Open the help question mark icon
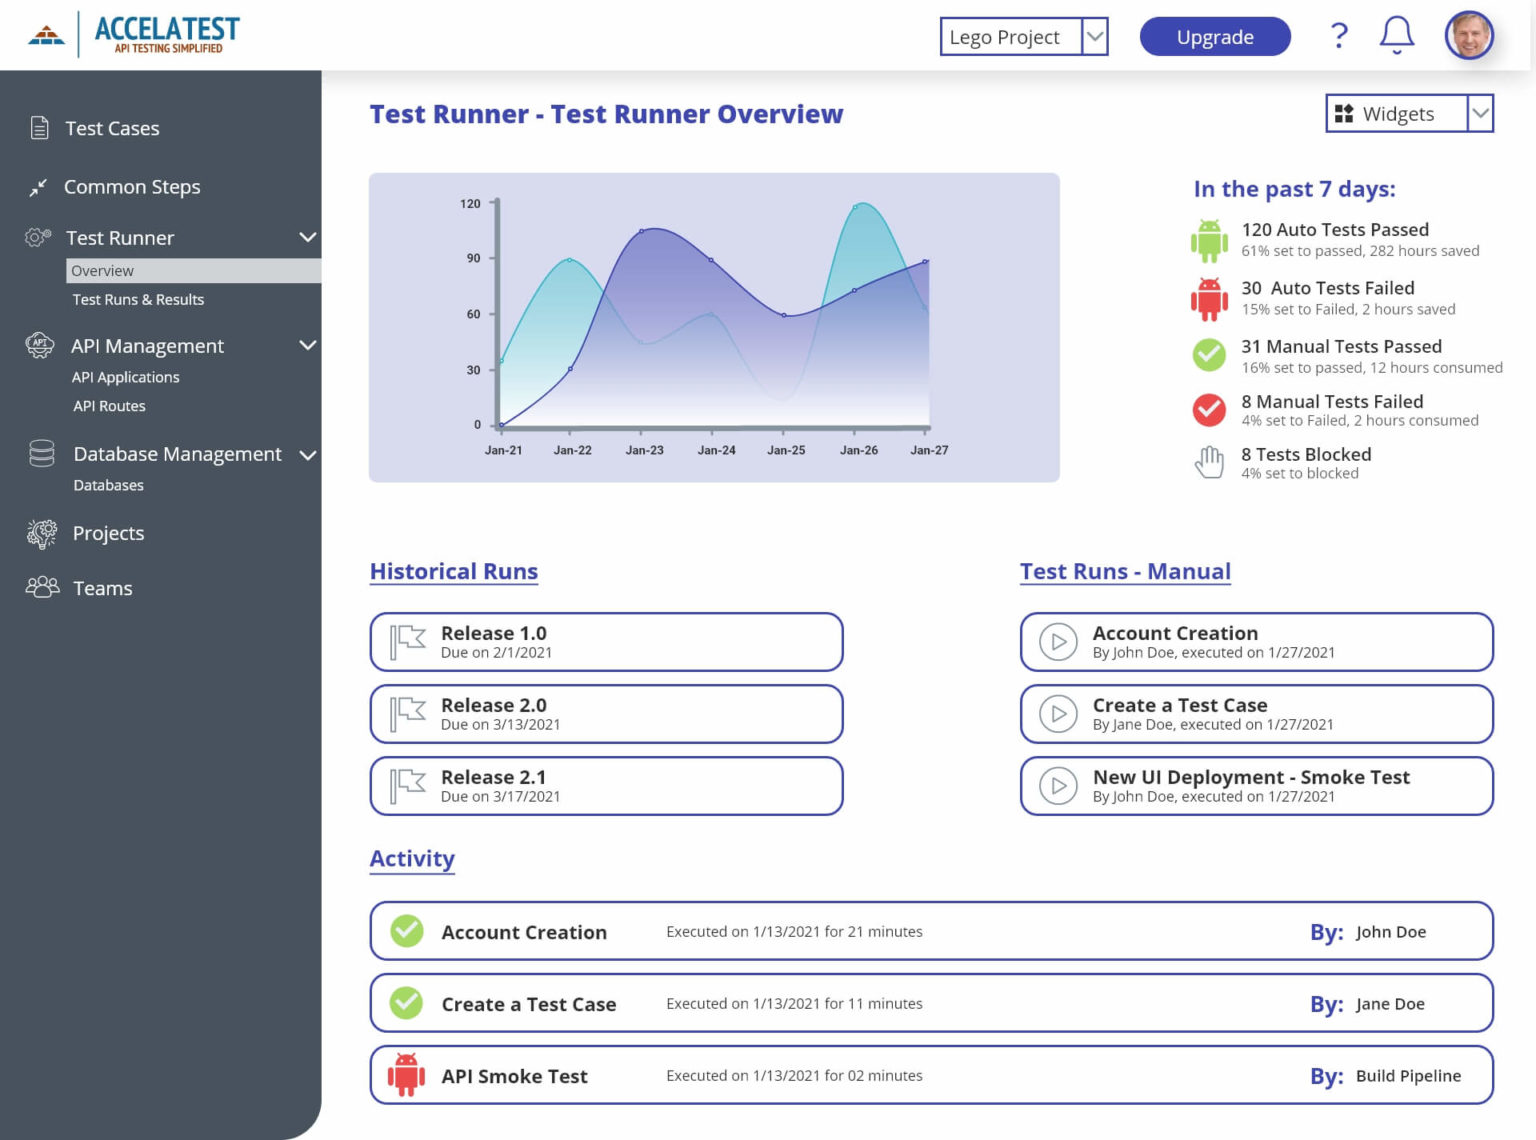The width and height of the screenshot is (1536, 1140). tap(1339, 36)
